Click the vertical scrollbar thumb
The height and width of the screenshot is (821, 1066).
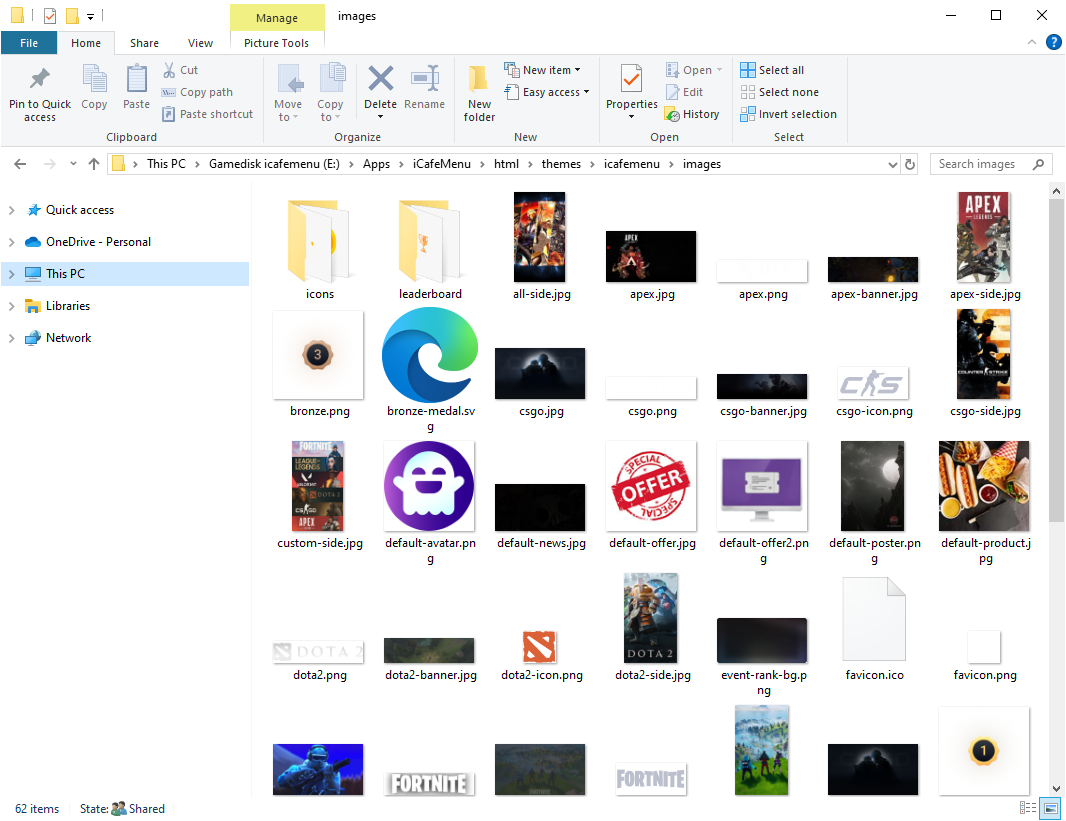click(1057, 360)
